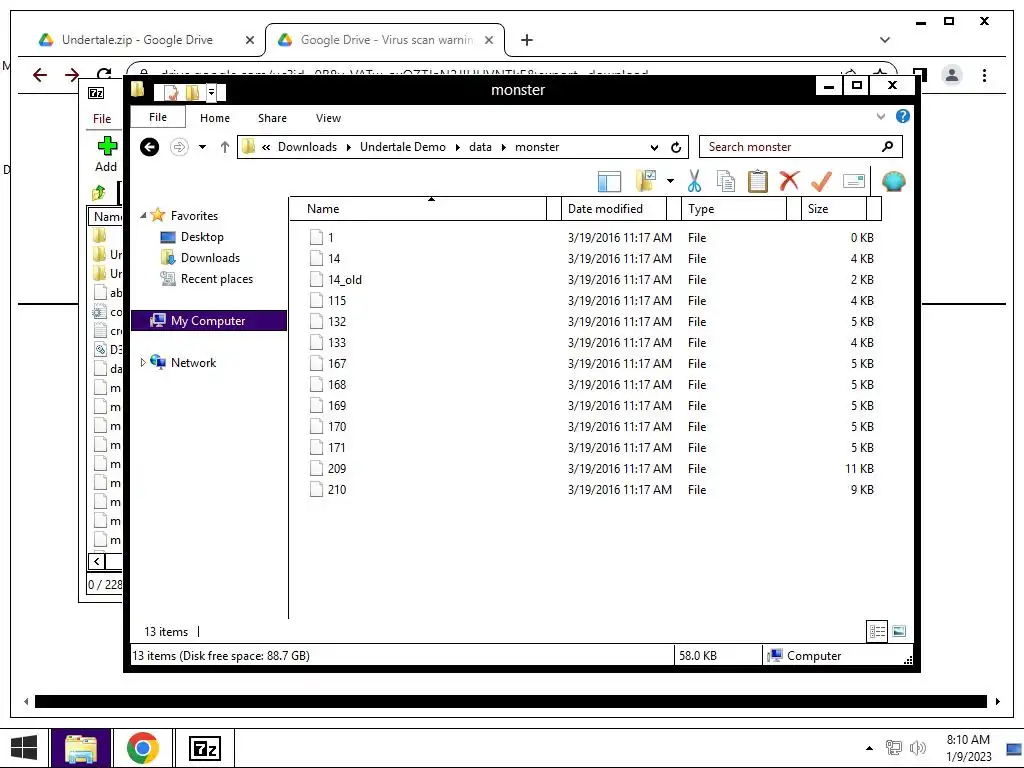Click the Paste clipboard icon
Viewport: 1024px width, 768px height.
[x=758, y=181]
